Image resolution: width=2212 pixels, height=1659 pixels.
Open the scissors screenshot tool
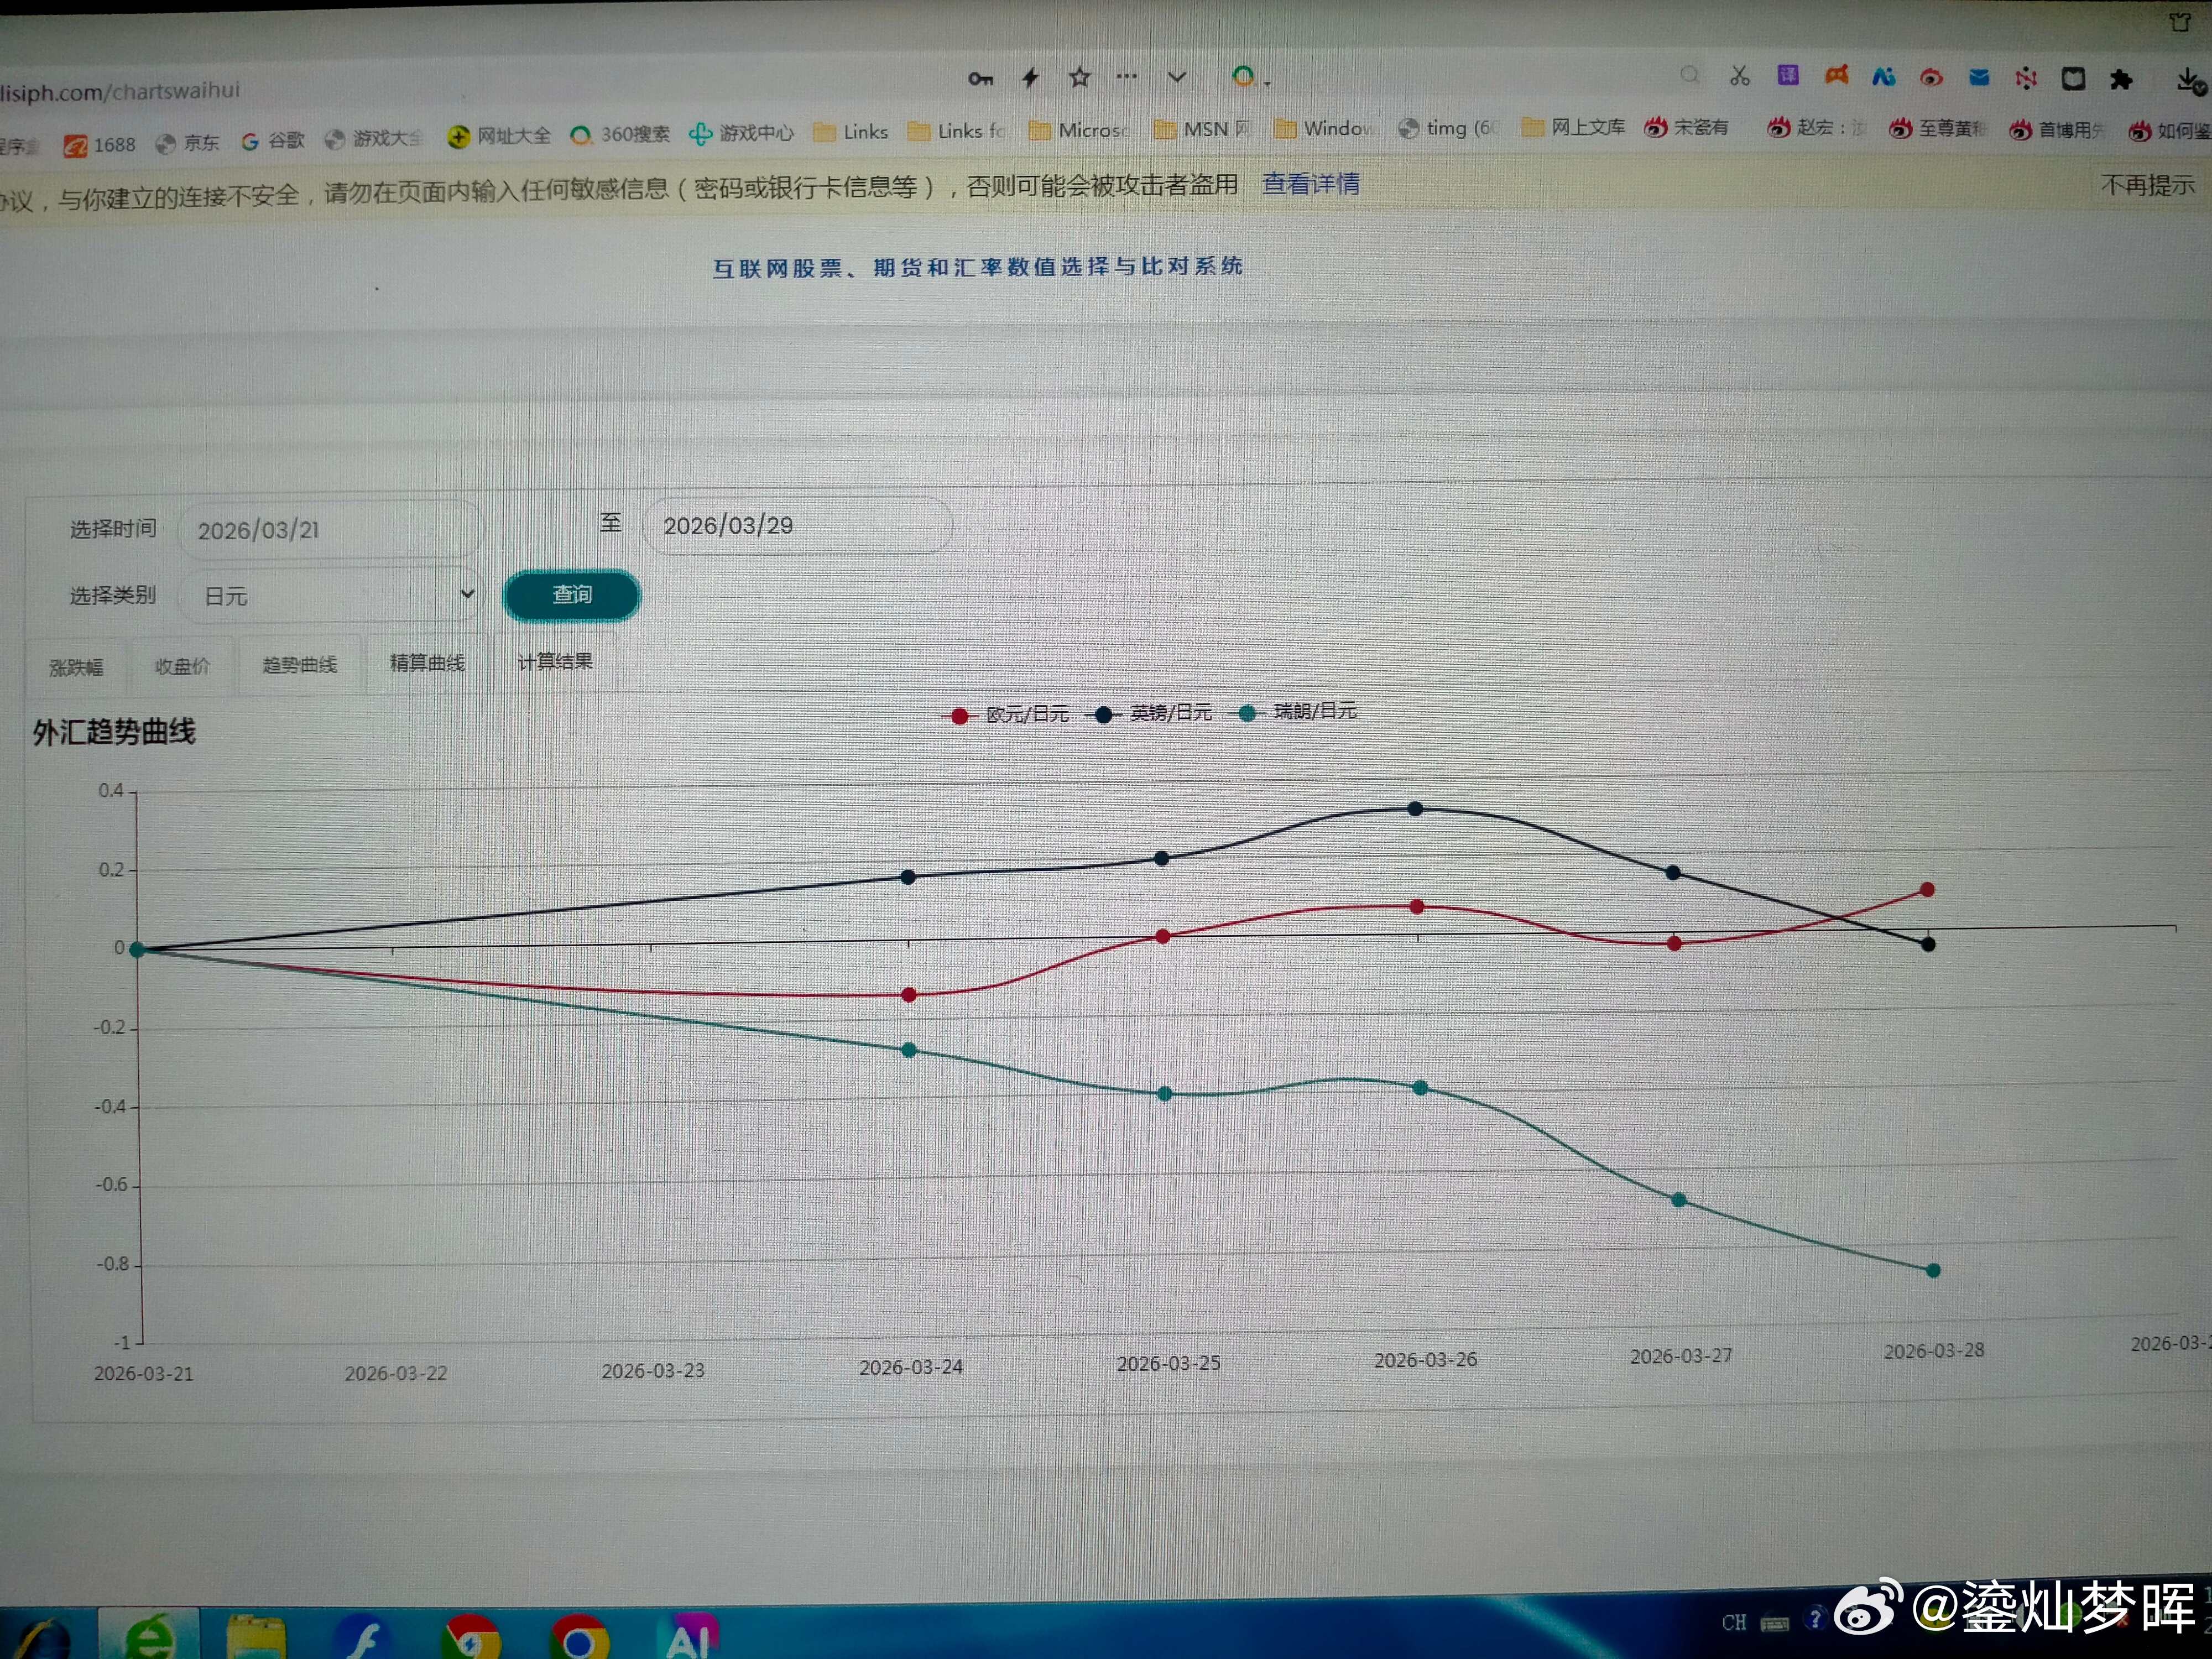click(x=1739, y=76)
